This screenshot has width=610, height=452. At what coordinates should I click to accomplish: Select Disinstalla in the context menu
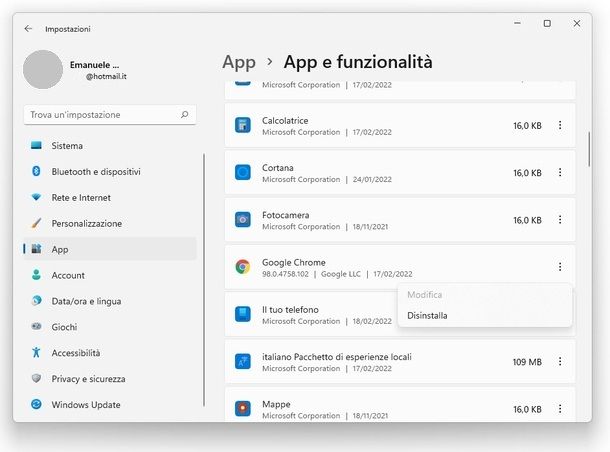tap(485, 315)
